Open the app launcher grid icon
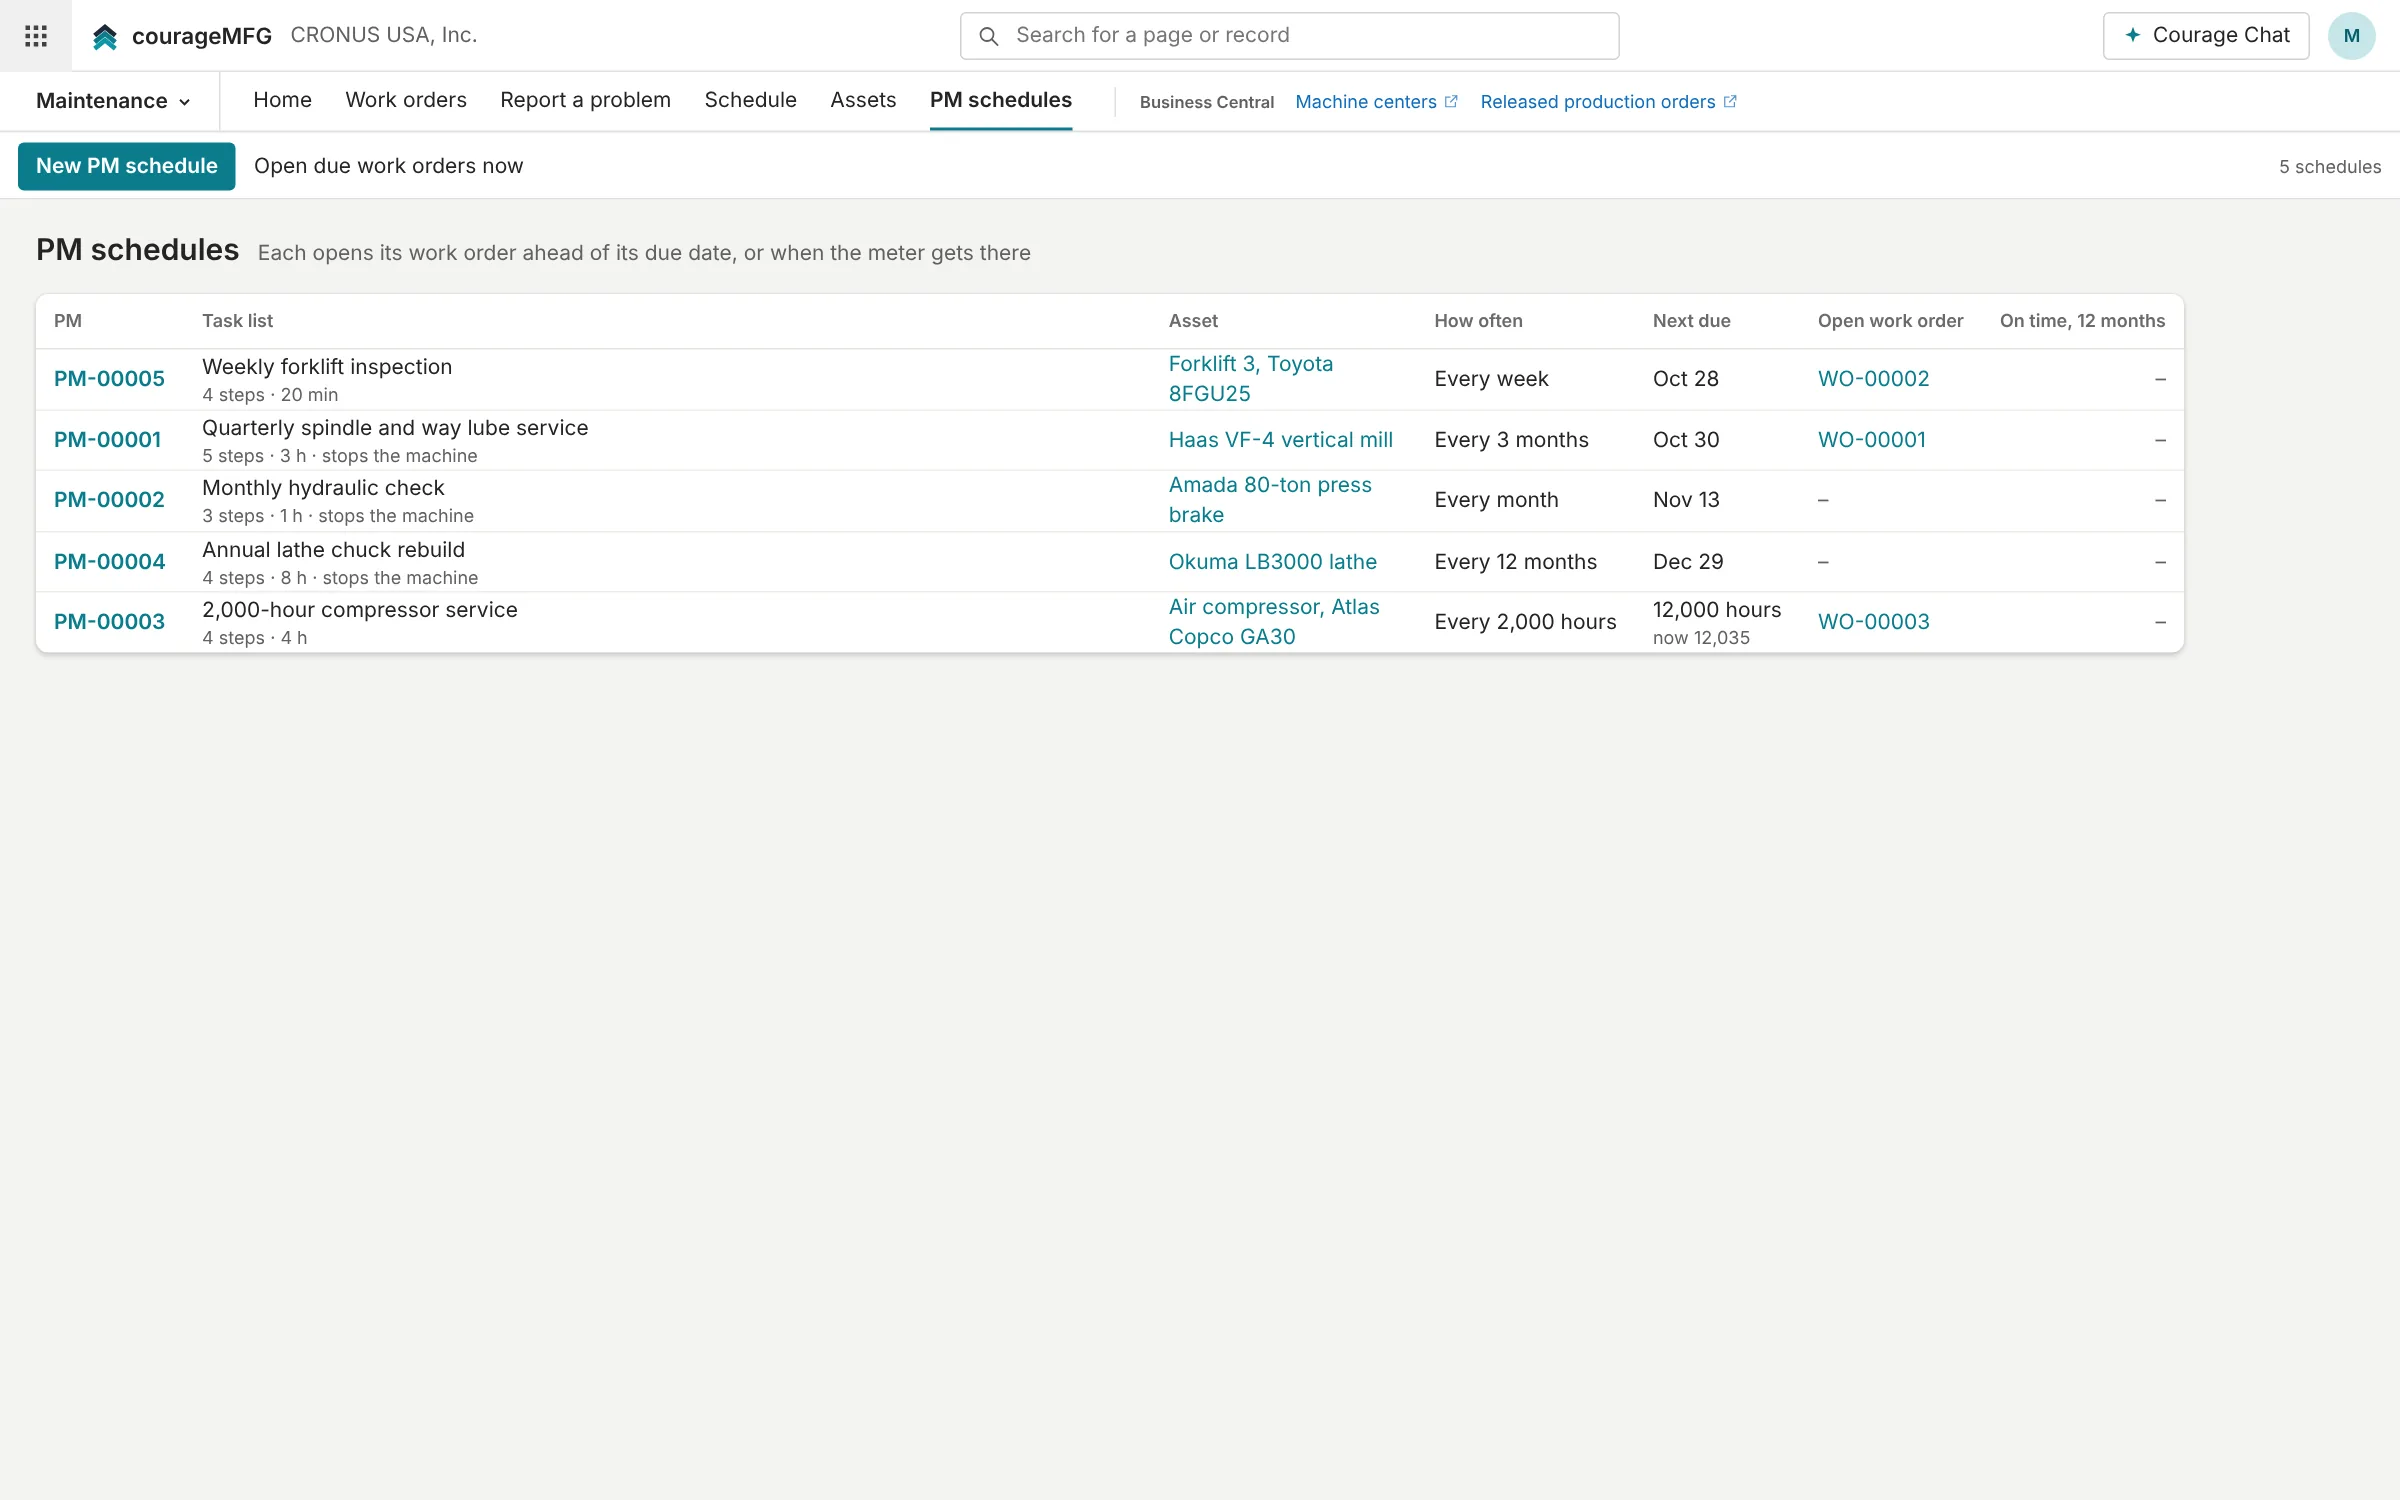 coord(36,36)
